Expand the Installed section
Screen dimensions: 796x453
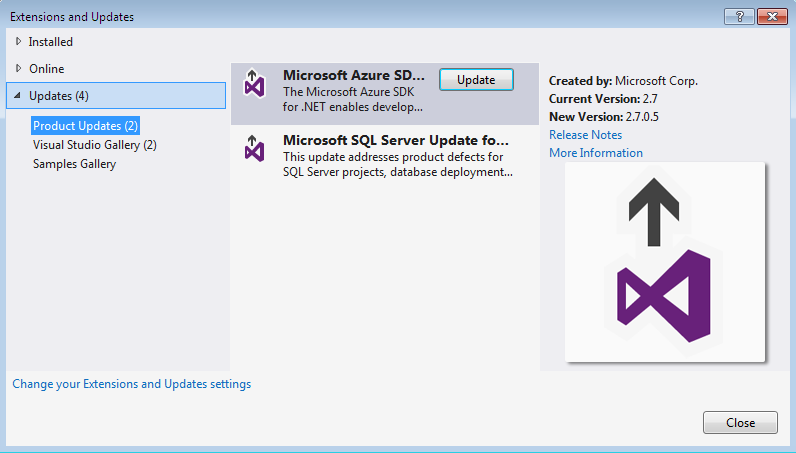click(19, 42)
